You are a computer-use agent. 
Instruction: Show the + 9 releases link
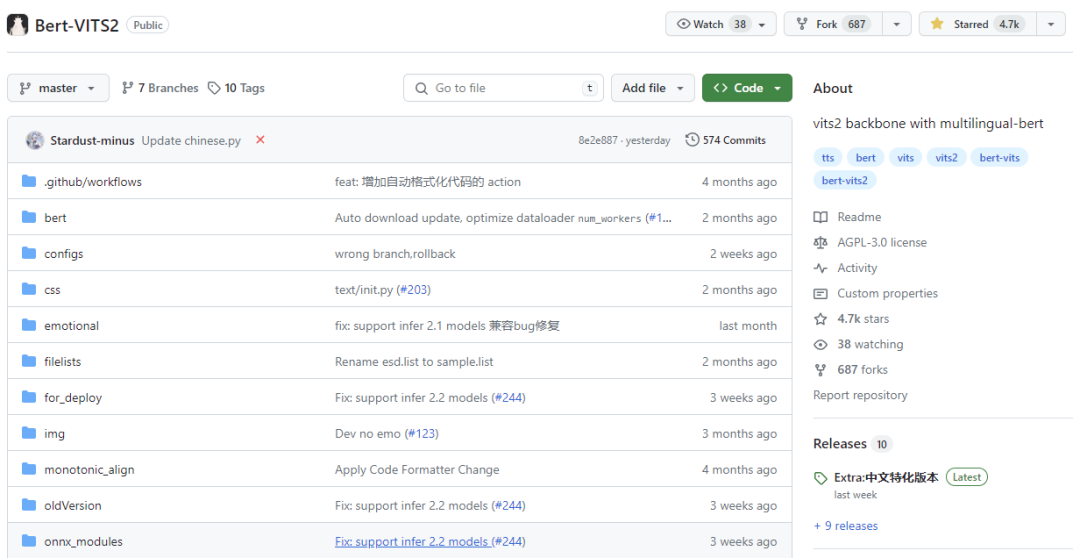tap(846, 526)
